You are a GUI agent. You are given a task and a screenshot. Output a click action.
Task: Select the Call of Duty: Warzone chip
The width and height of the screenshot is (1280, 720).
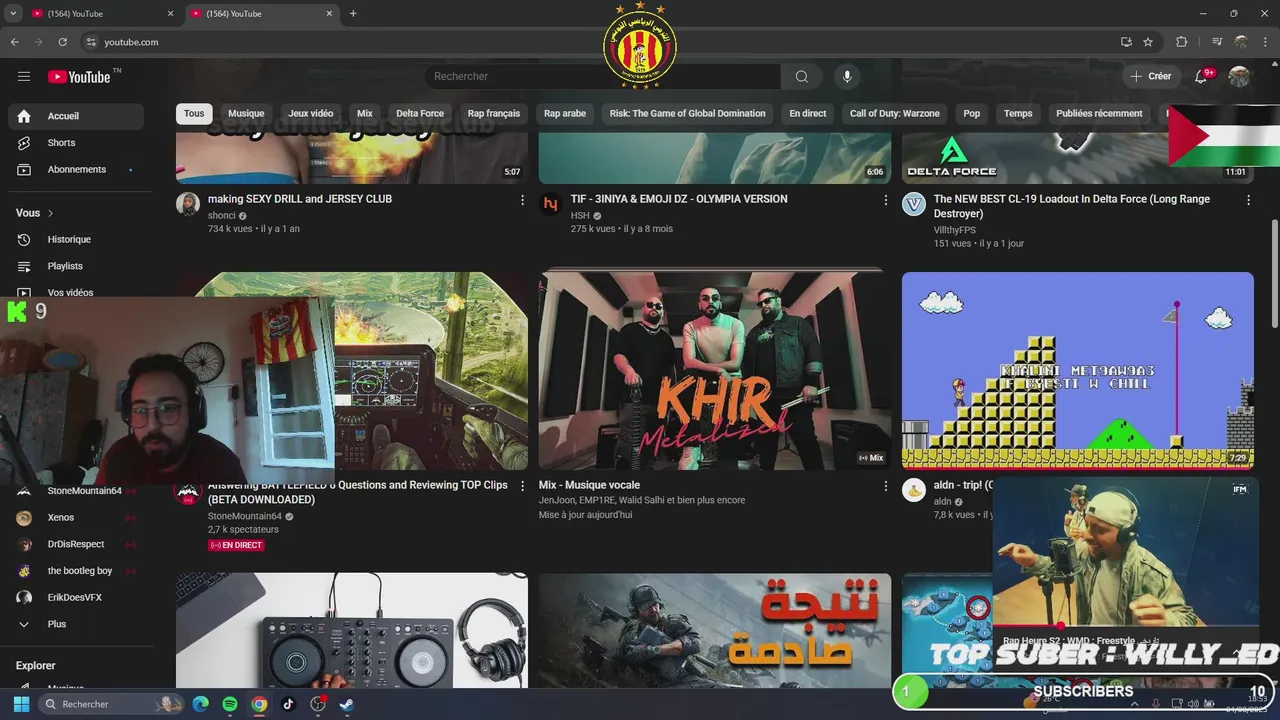895,114
